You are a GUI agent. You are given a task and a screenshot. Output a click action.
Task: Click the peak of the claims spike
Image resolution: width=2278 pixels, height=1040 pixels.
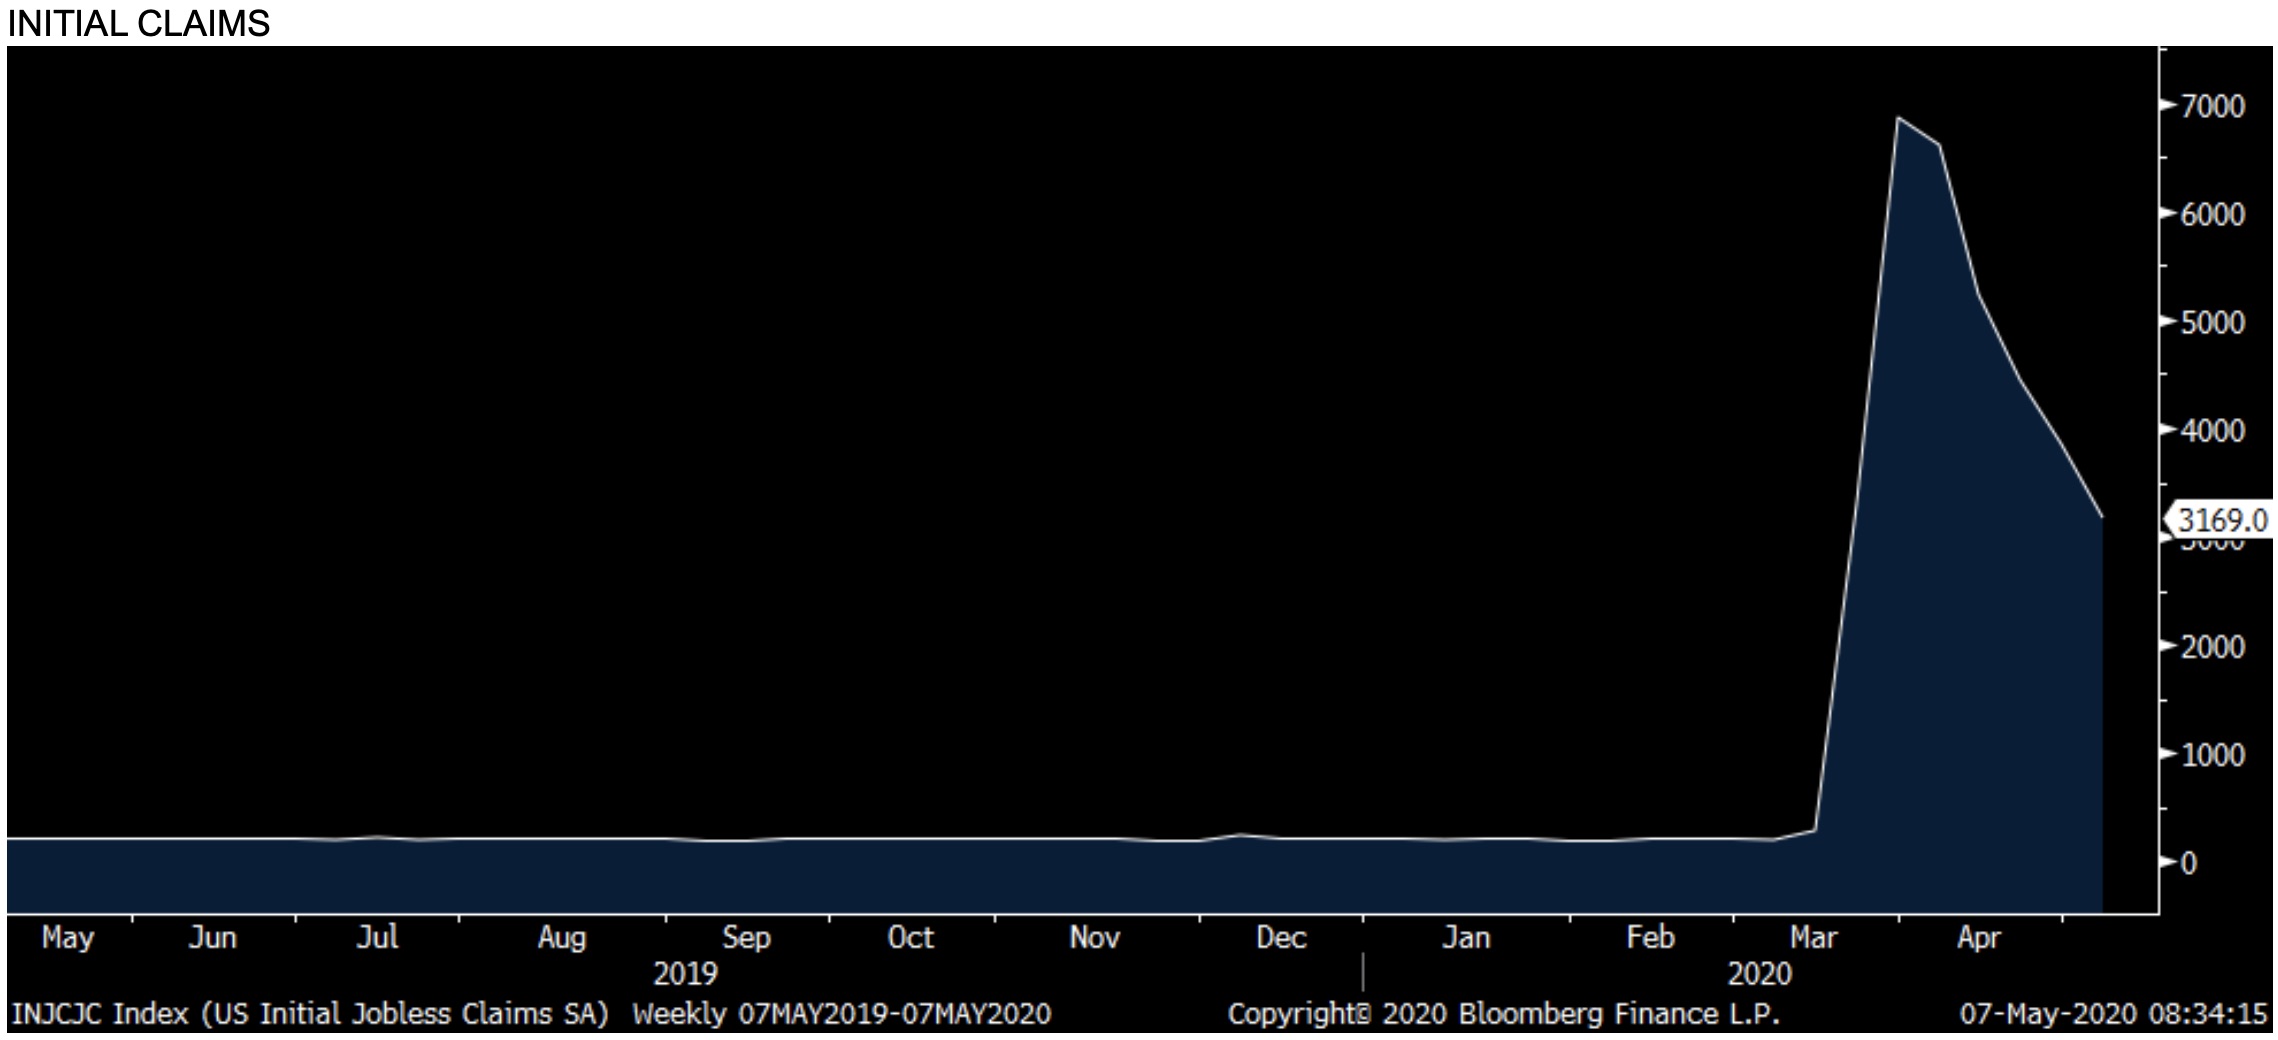click(1898, 118)
